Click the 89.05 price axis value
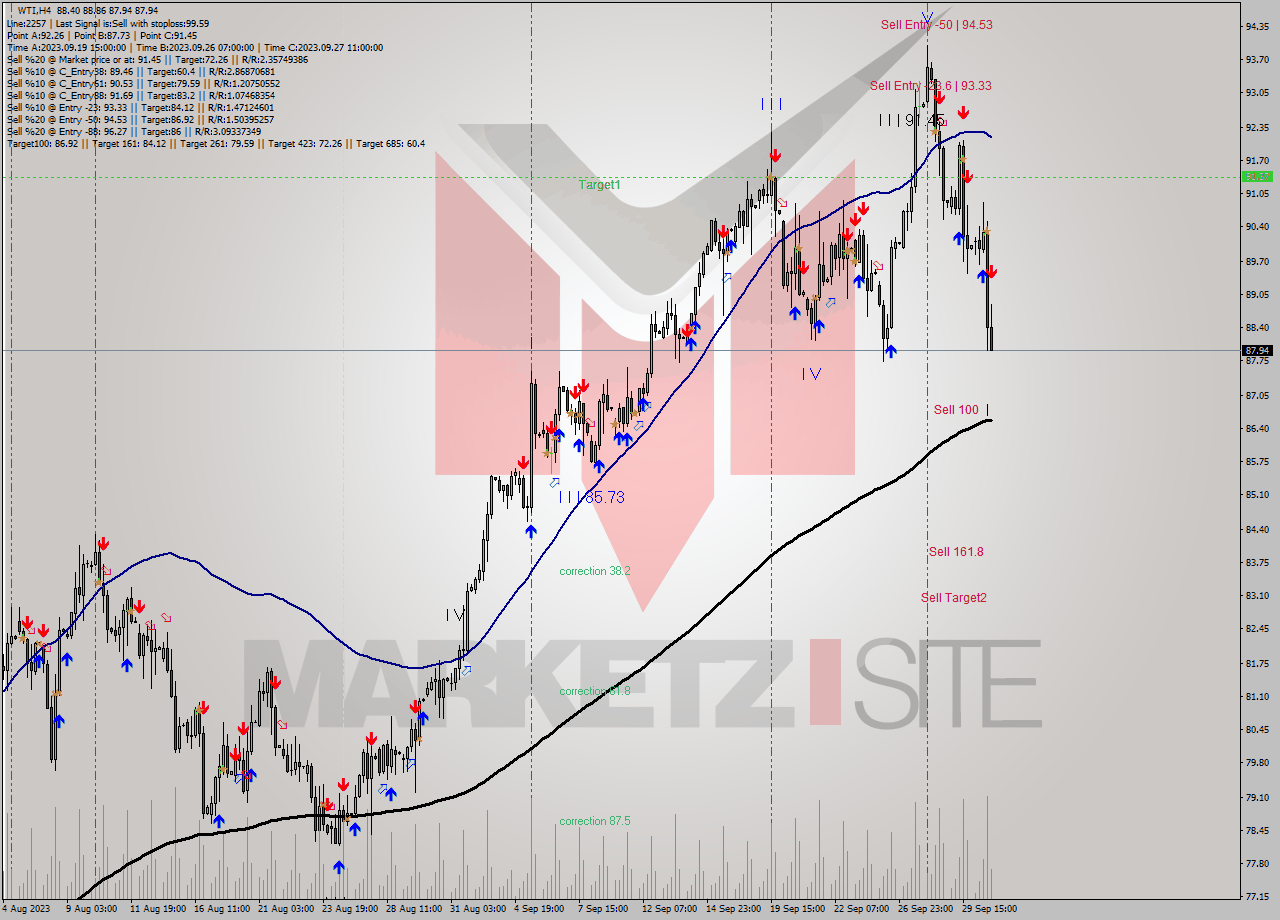This screenshot has height=920, width=1280. coord(1257,294)
